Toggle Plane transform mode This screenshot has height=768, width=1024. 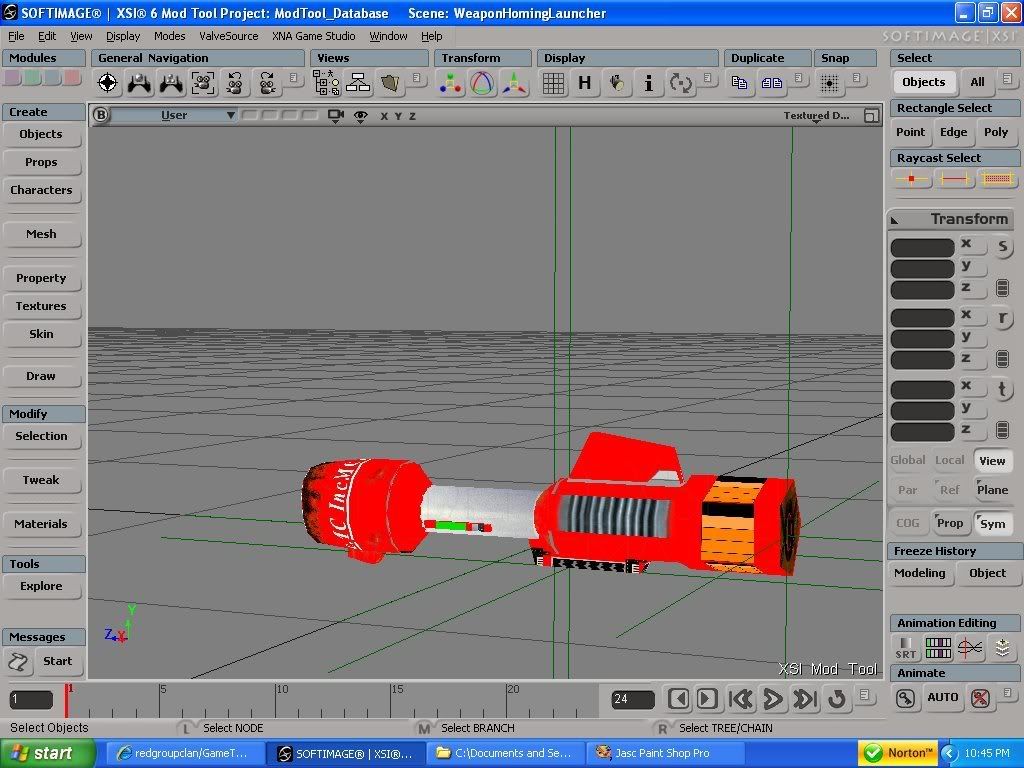pos(992,490)
